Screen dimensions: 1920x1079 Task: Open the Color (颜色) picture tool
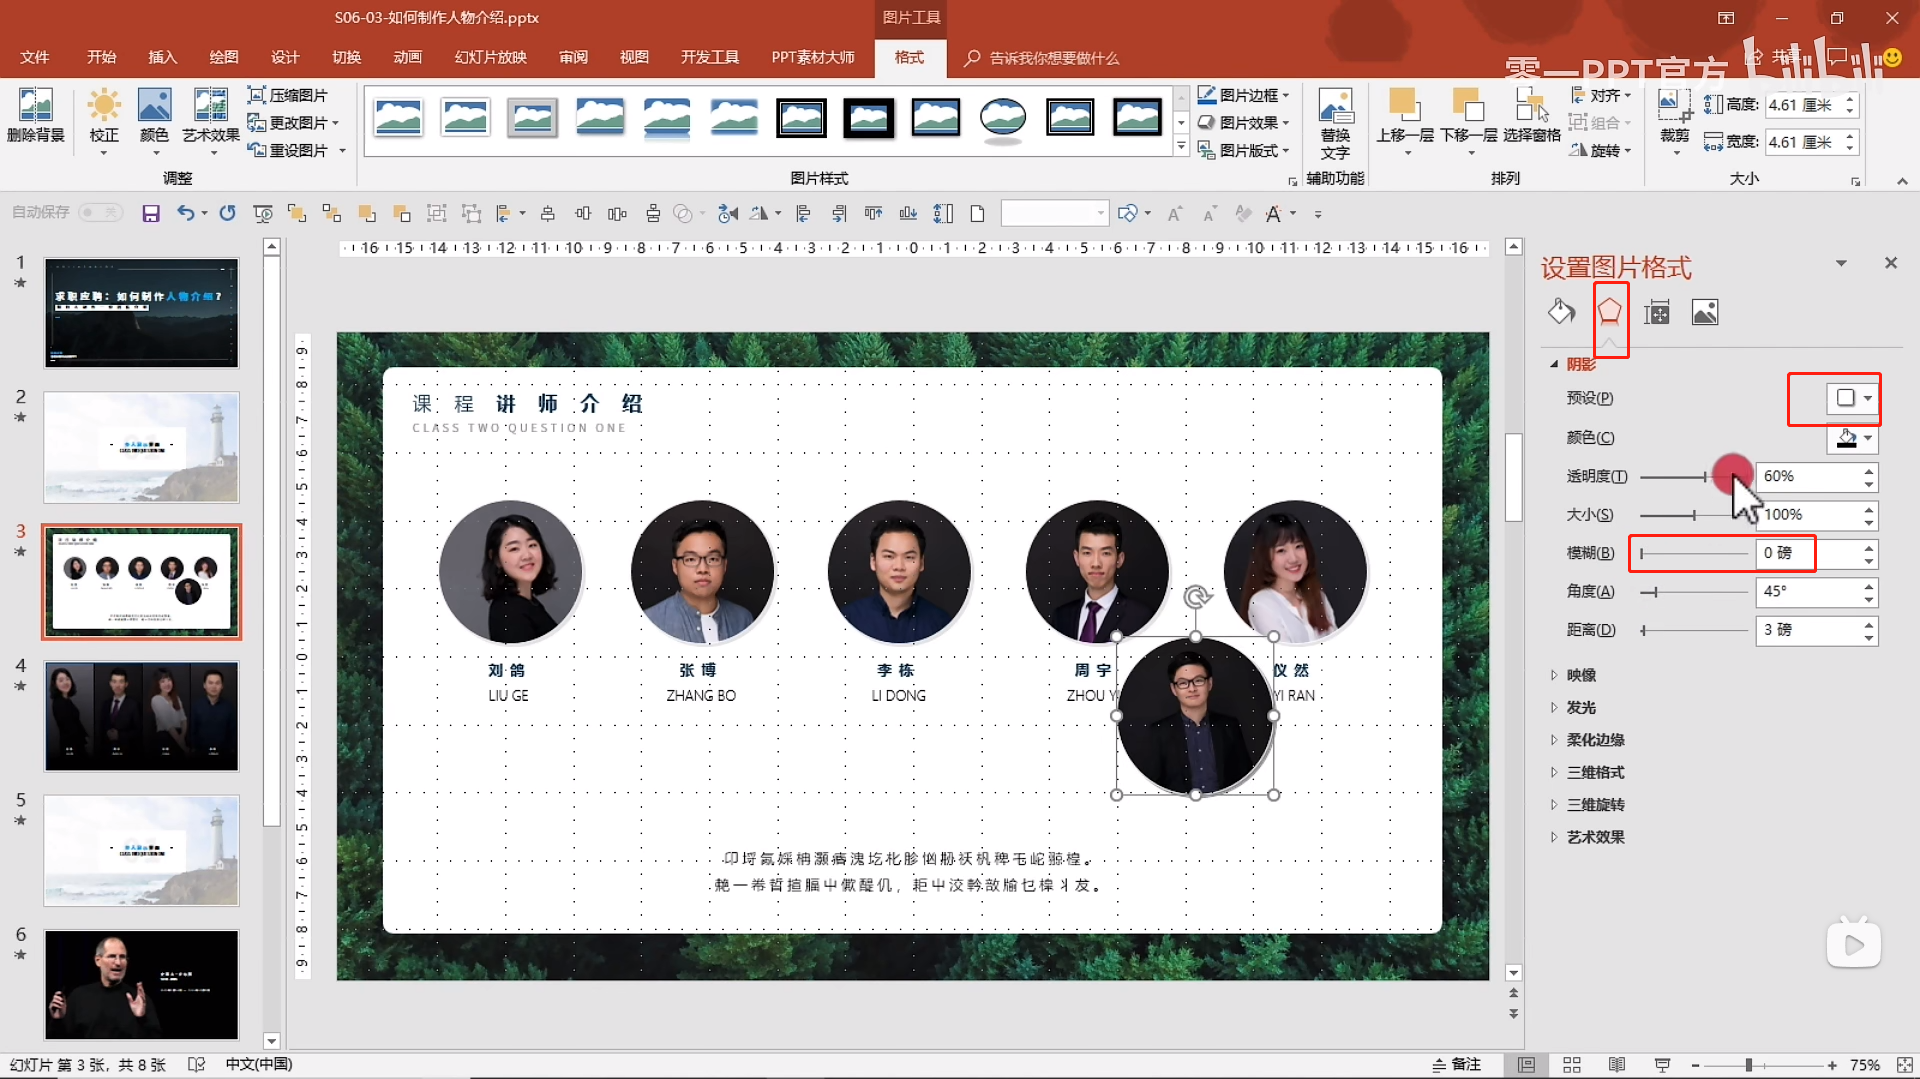point(154,120)
